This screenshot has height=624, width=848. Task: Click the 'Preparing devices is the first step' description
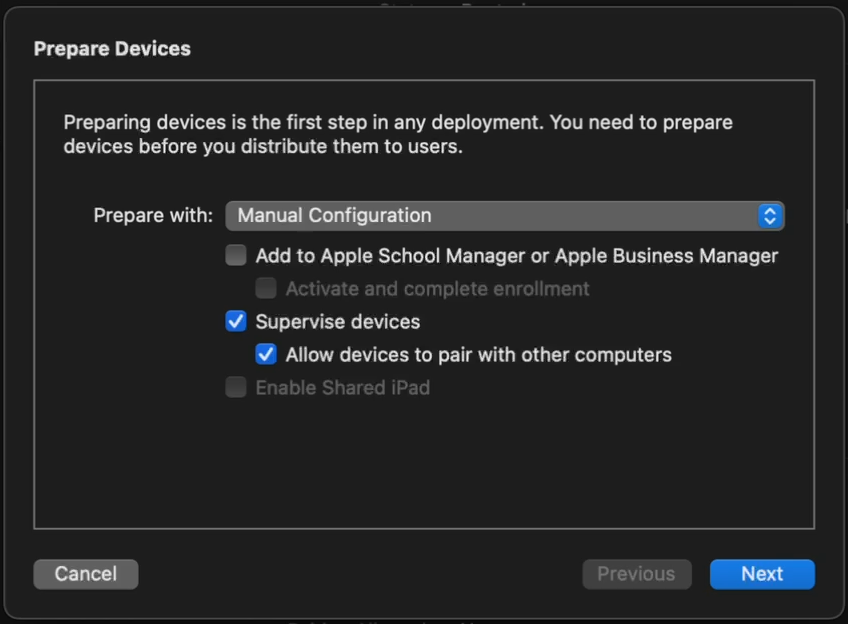point(398,135)
